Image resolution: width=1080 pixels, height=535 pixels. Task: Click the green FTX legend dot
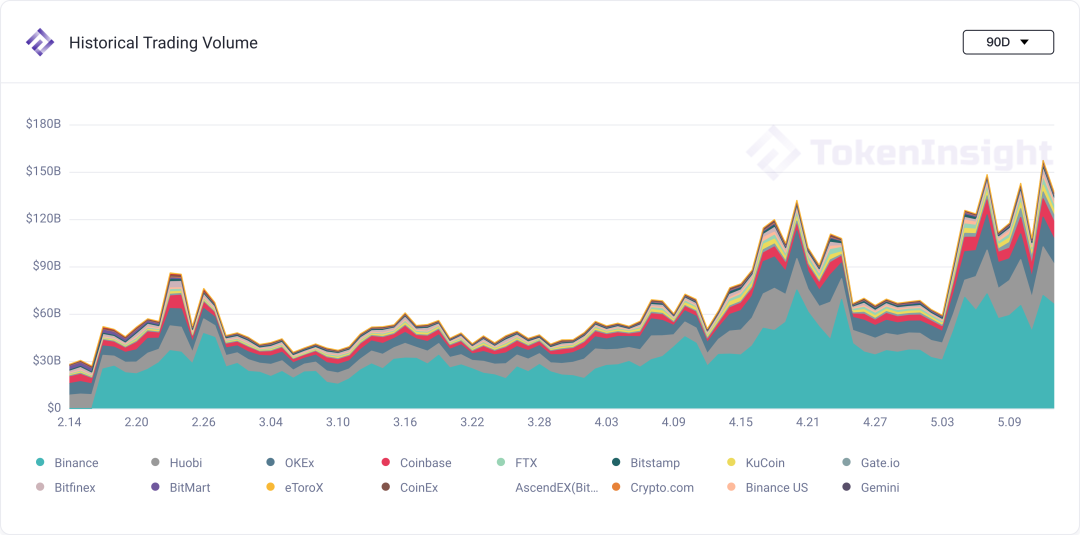pos(501,463)
